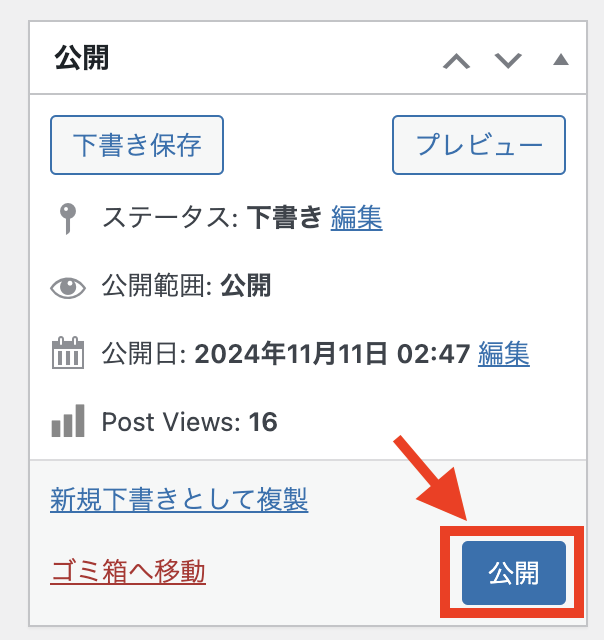The height and width of the screenshot is (640, 604).
Task: Collapse the 公開 panel with triangle toggle
Action: click(x=561, y=60)
